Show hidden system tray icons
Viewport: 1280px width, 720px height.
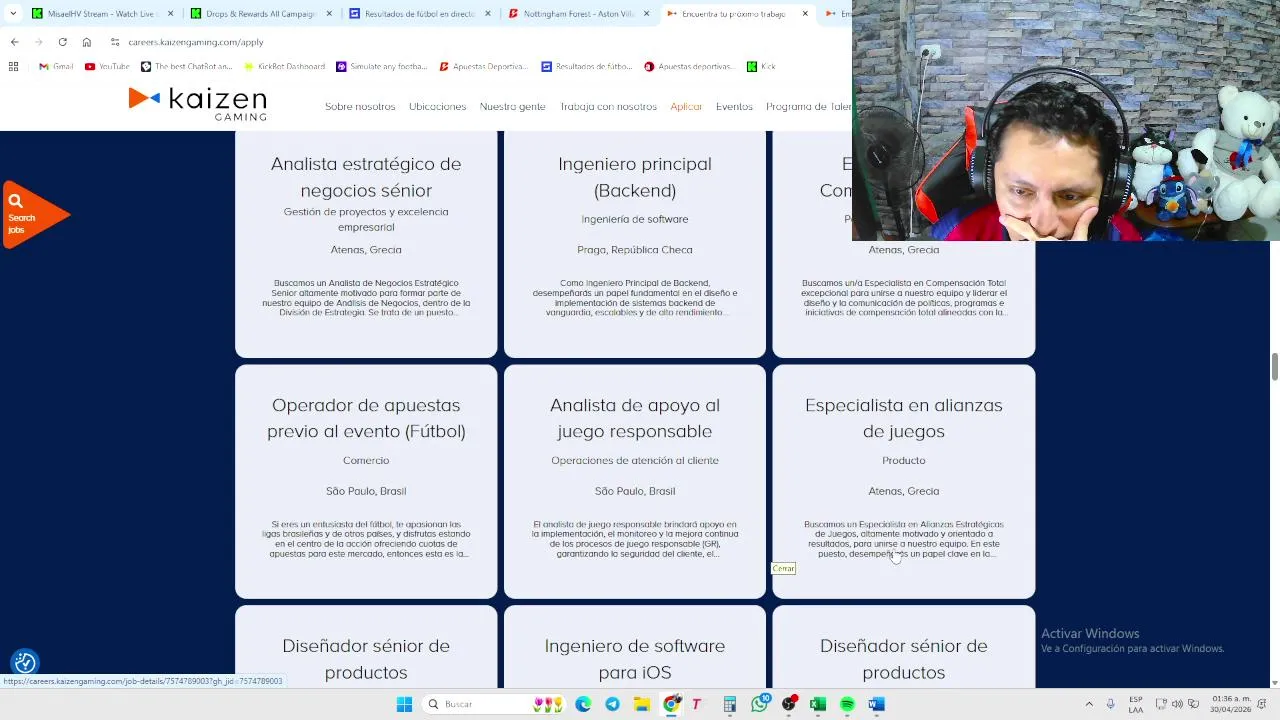[x=1089, y=704]
